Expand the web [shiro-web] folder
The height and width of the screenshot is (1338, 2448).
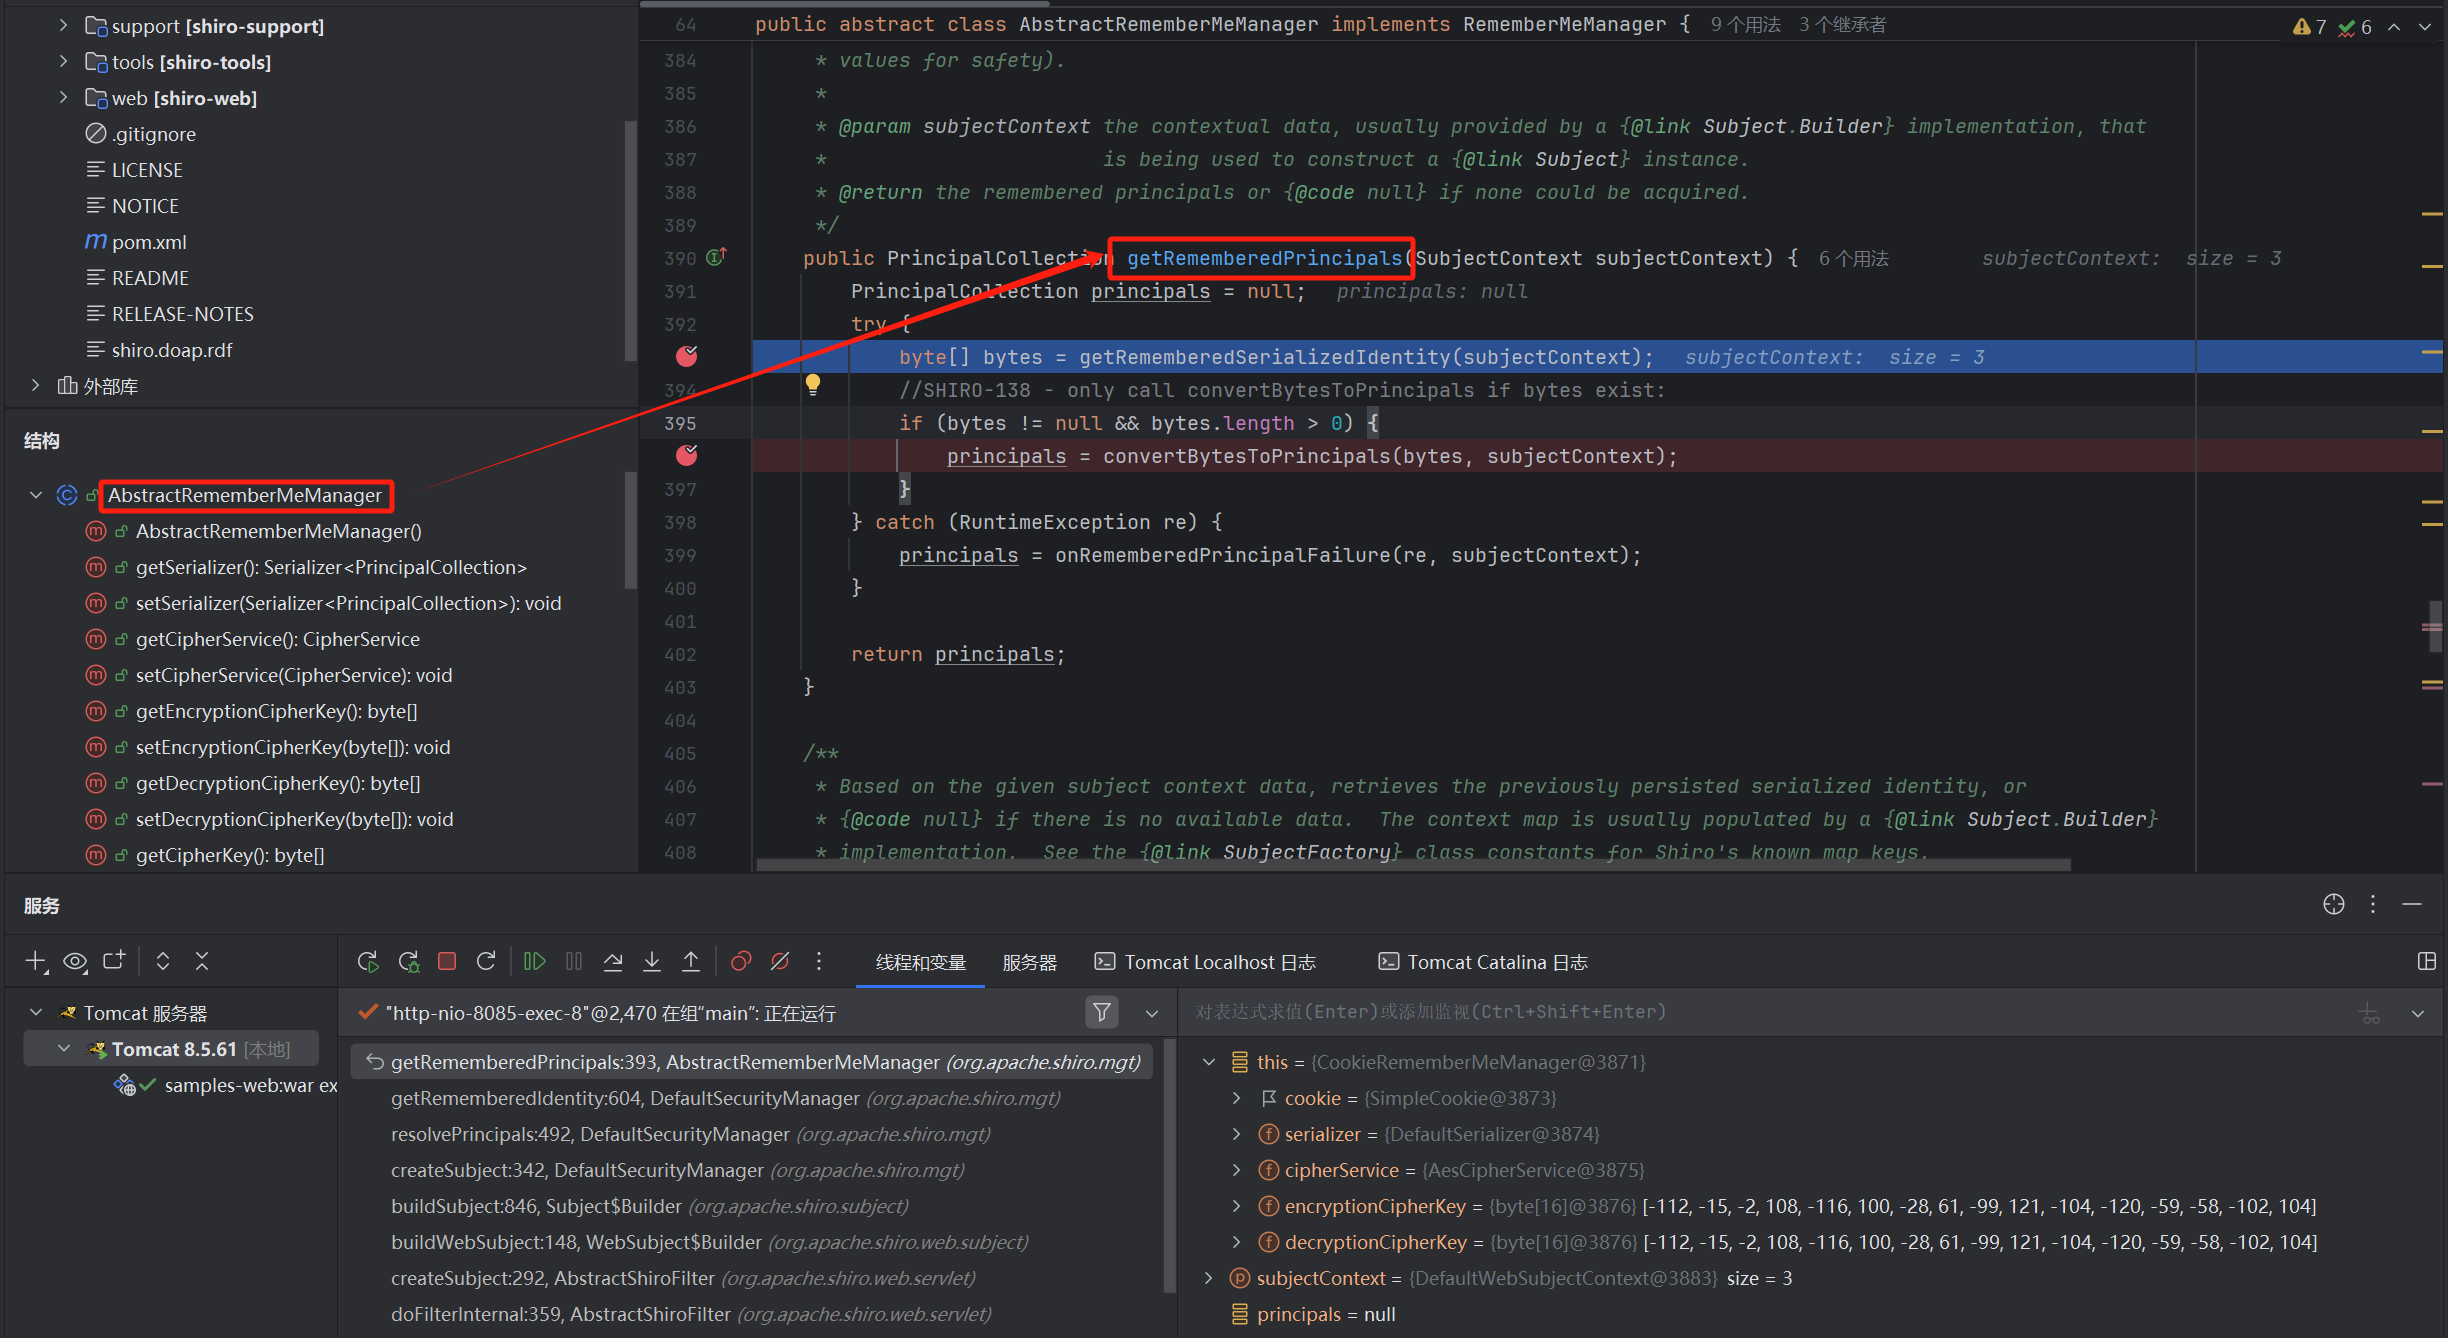[x=63, y=98]
